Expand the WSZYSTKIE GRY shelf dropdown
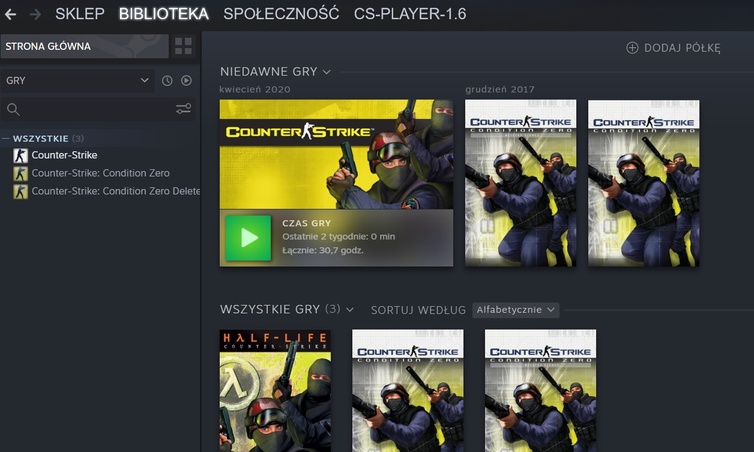The height and width of the screenshot is (452, 754). (x=350, y=310)
